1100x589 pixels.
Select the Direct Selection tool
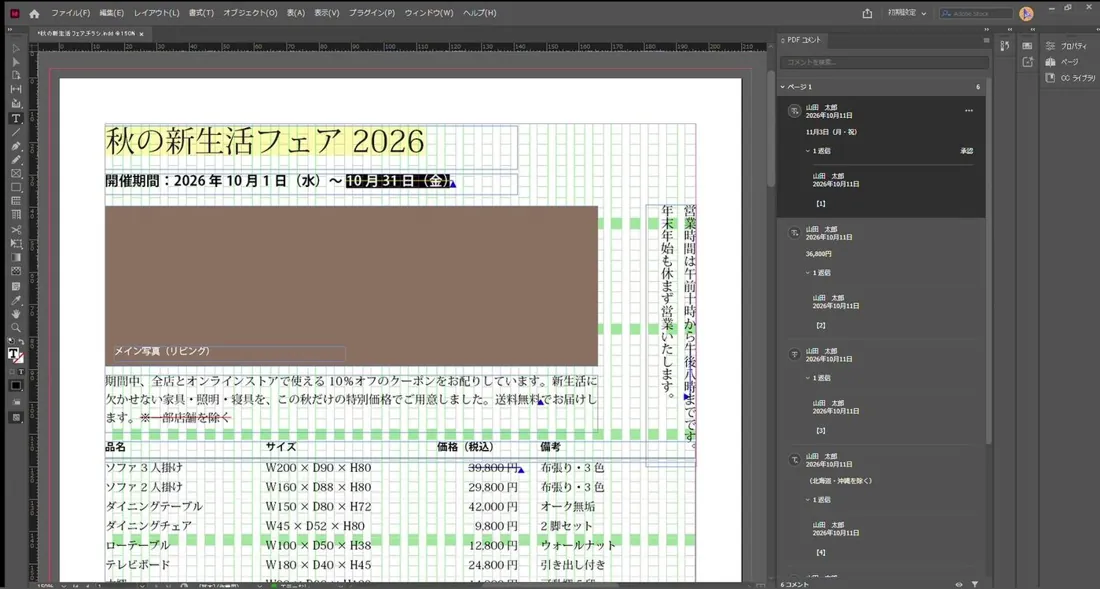[x=15, y=62]
